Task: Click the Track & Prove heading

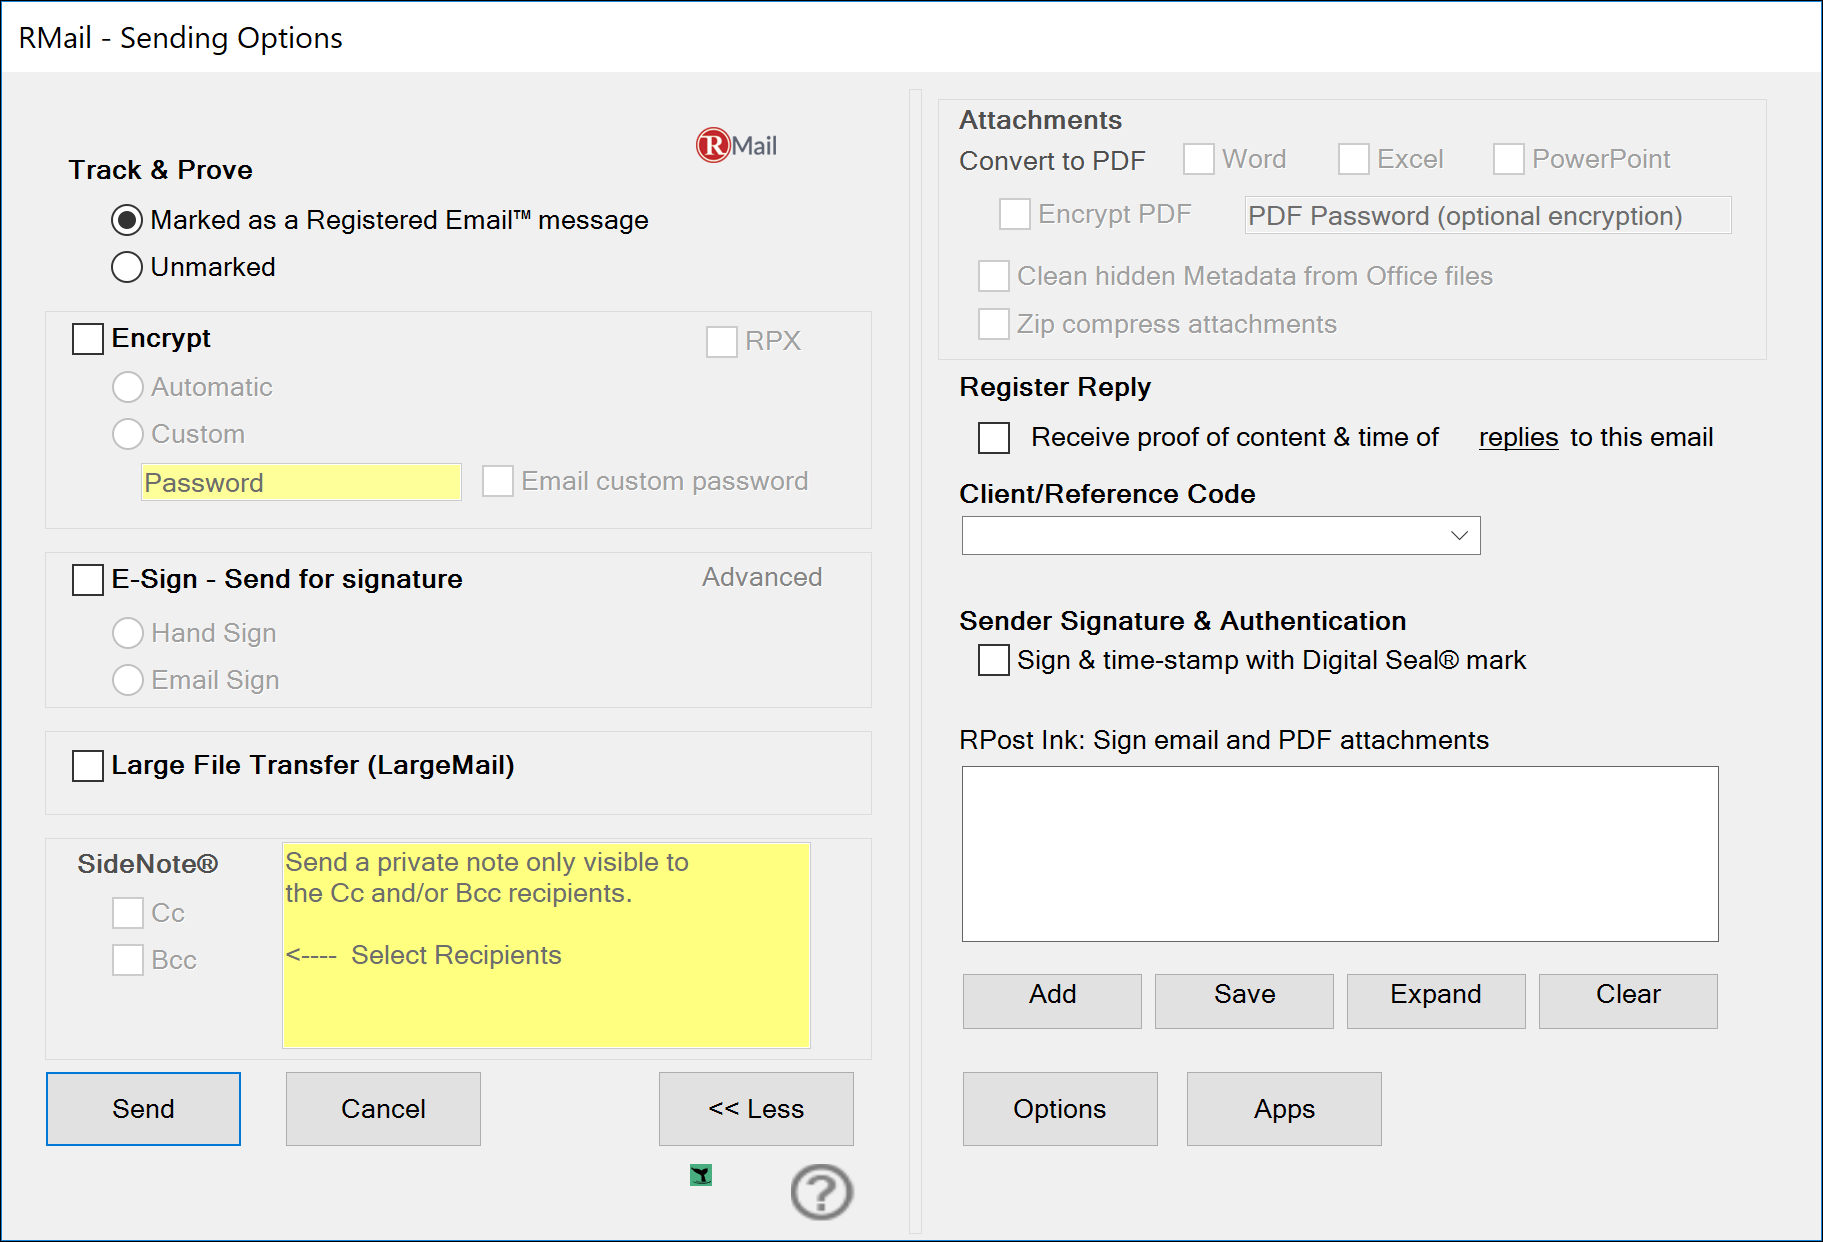Action: point(160,170)
